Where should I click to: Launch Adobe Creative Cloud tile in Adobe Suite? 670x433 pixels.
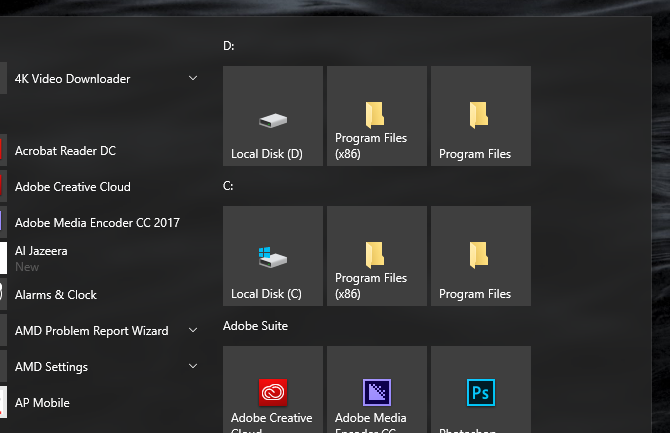point(273,389)
